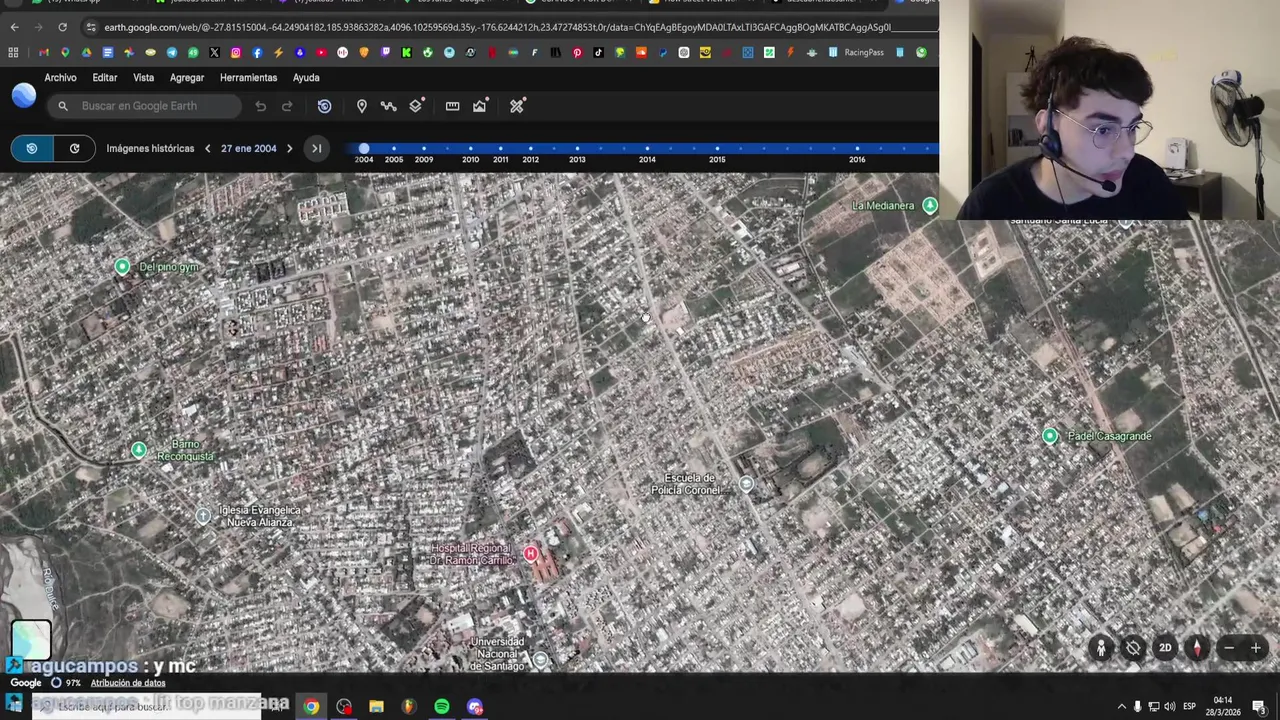
Task: Open the map style thumbnail
Action: tap(31, 640)
